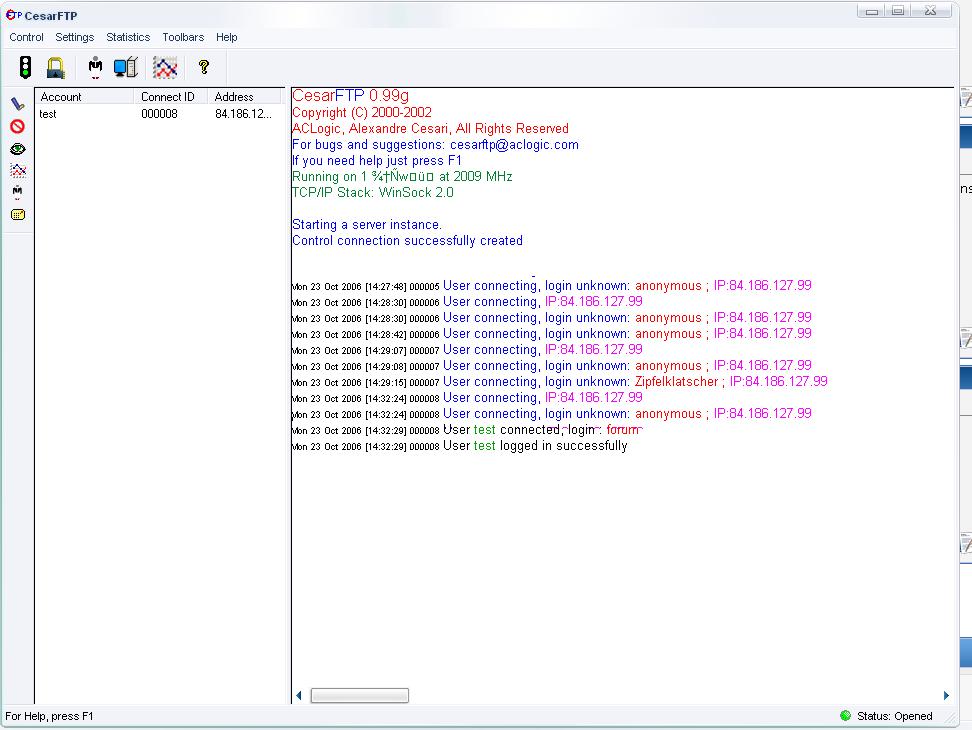Click the small user sidebar icon
This screenshot has width=972, height=730.
[17, 192]
